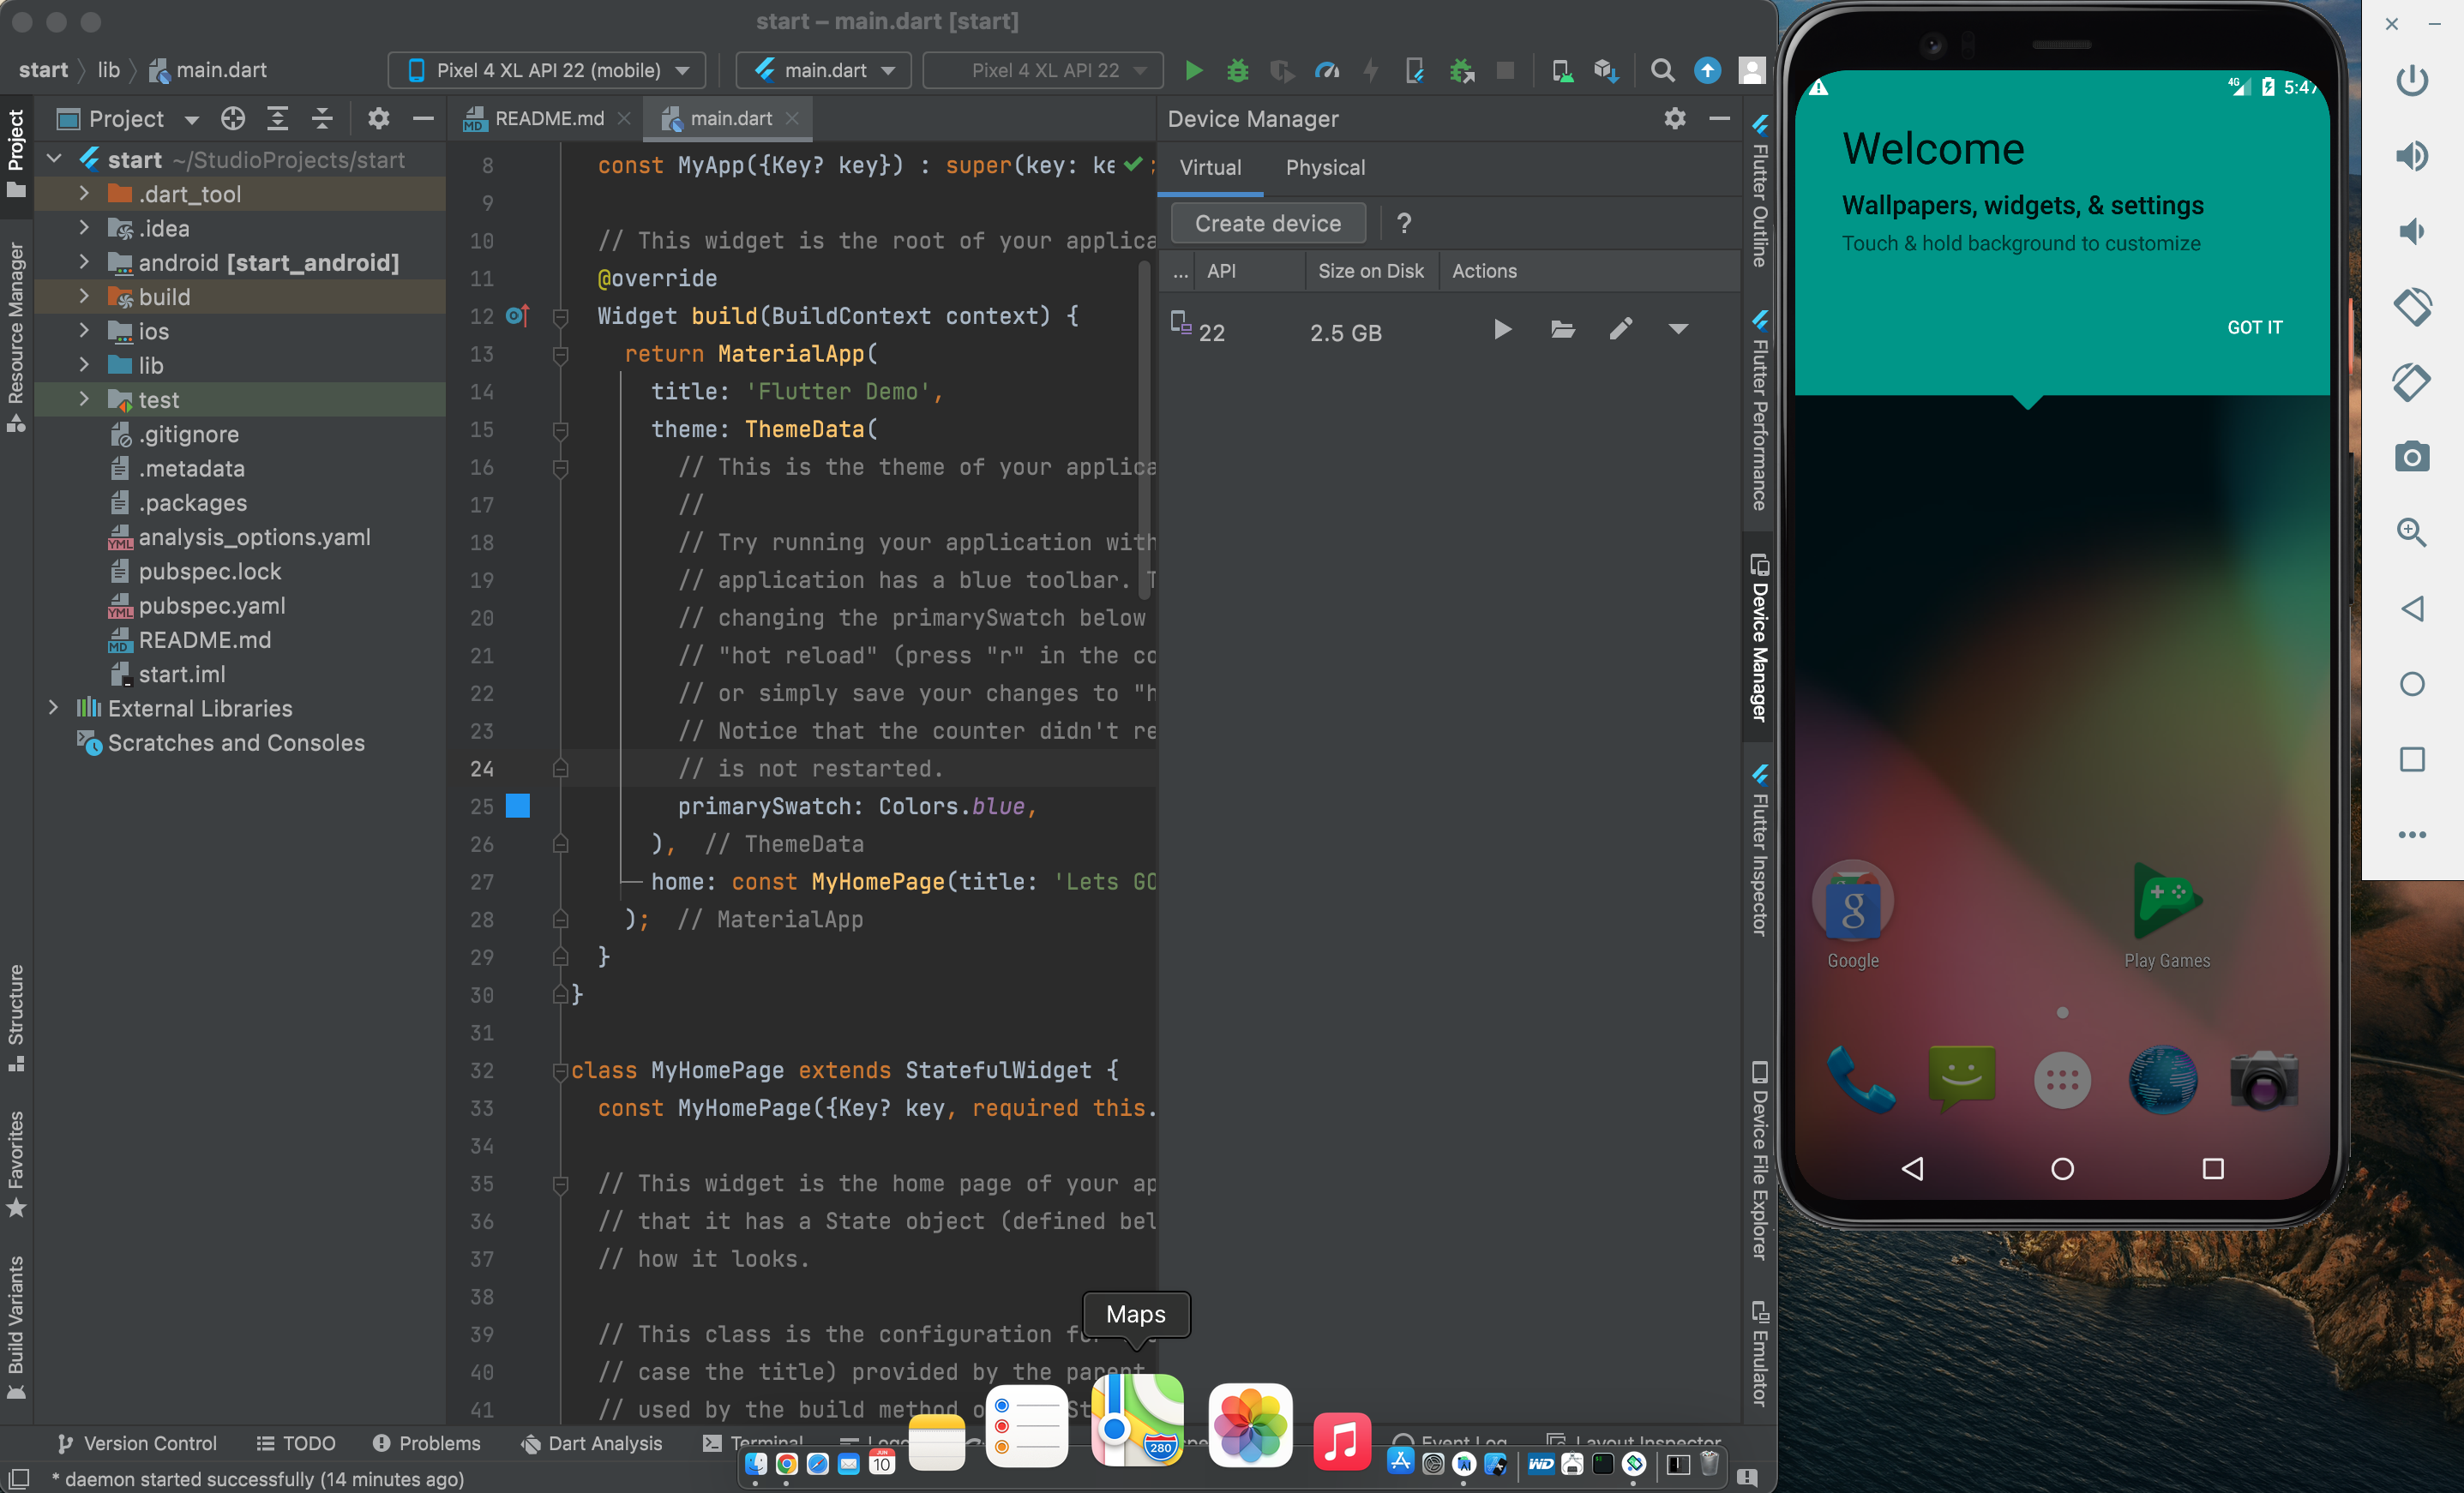Open API 22 device actions dropdown arrow
The width and height of the screenshot is (2464, 1493).
click(1678, 330)
